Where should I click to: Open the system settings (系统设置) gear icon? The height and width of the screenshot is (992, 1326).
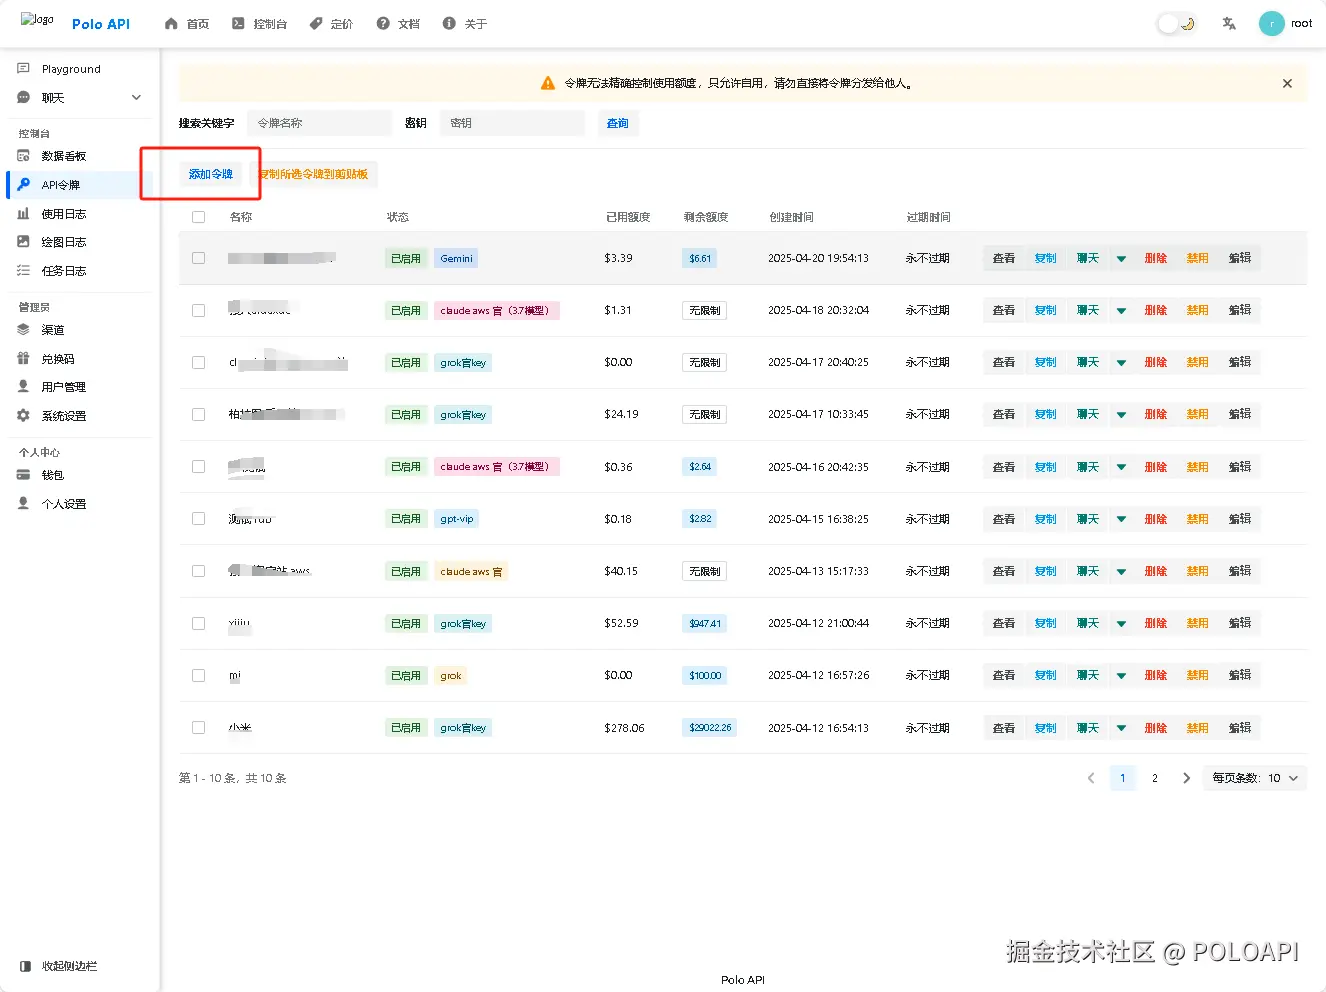click(24, 416)
